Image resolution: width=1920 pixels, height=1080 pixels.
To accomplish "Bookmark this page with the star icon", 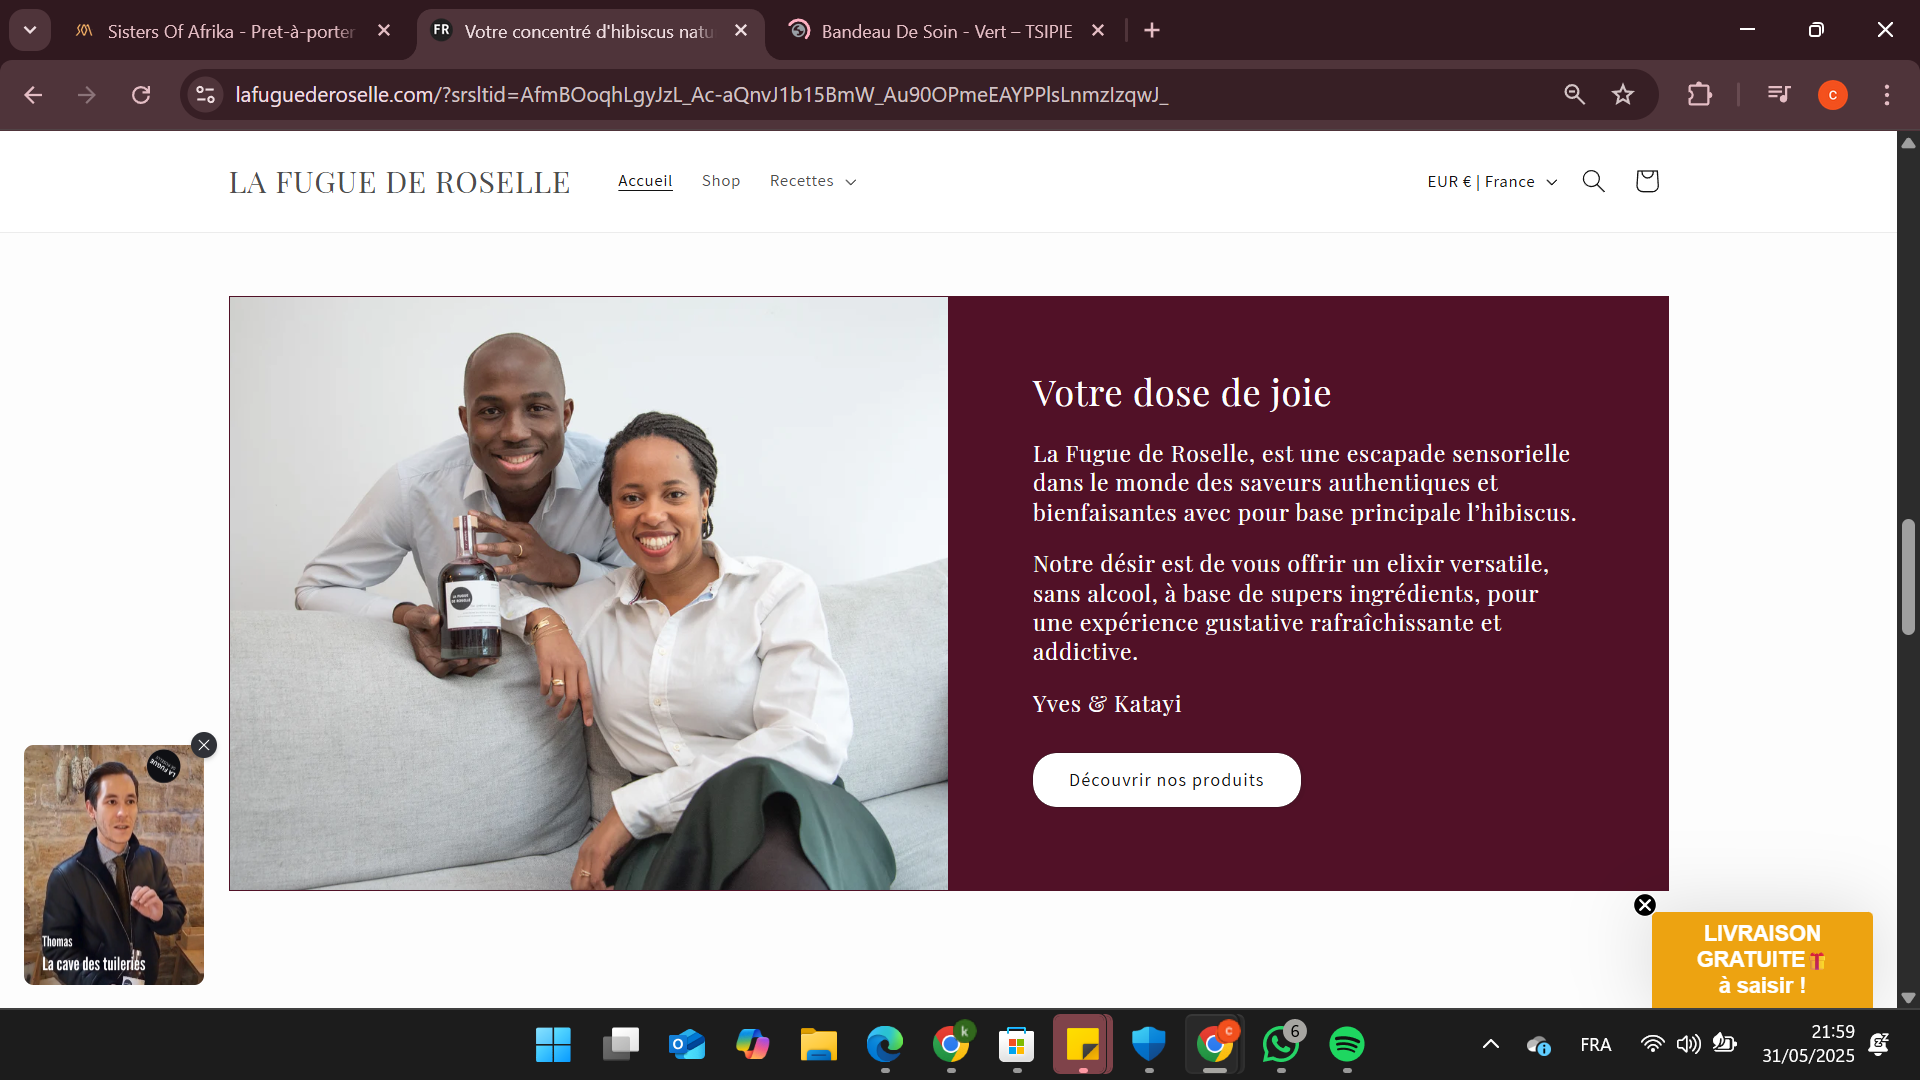I will coord(1622,95).
